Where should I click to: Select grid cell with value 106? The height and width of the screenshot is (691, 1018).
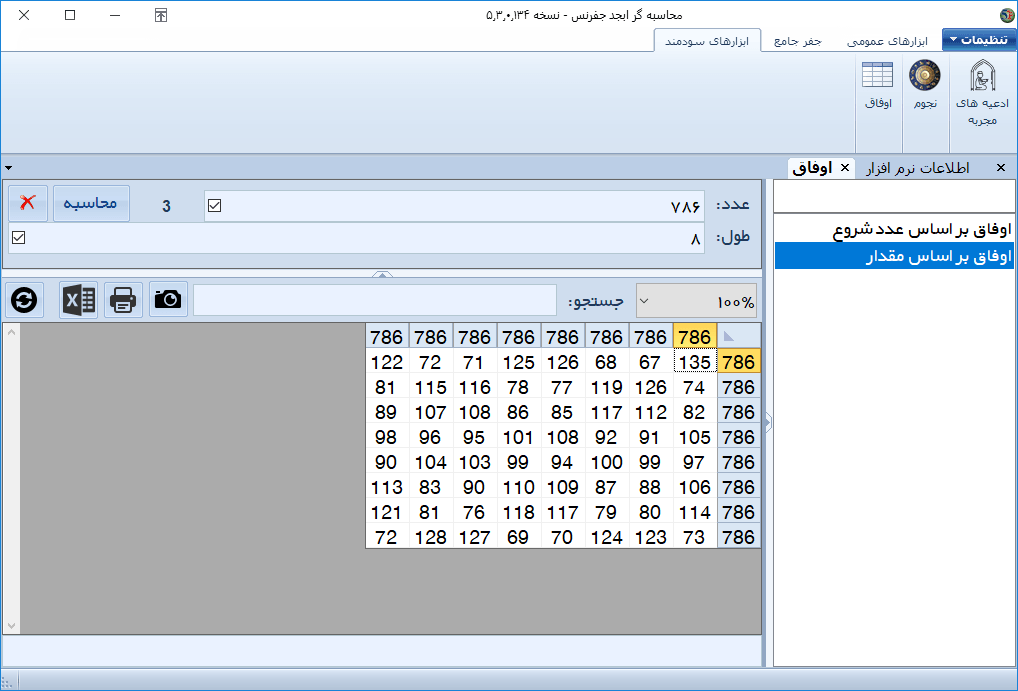695,487
